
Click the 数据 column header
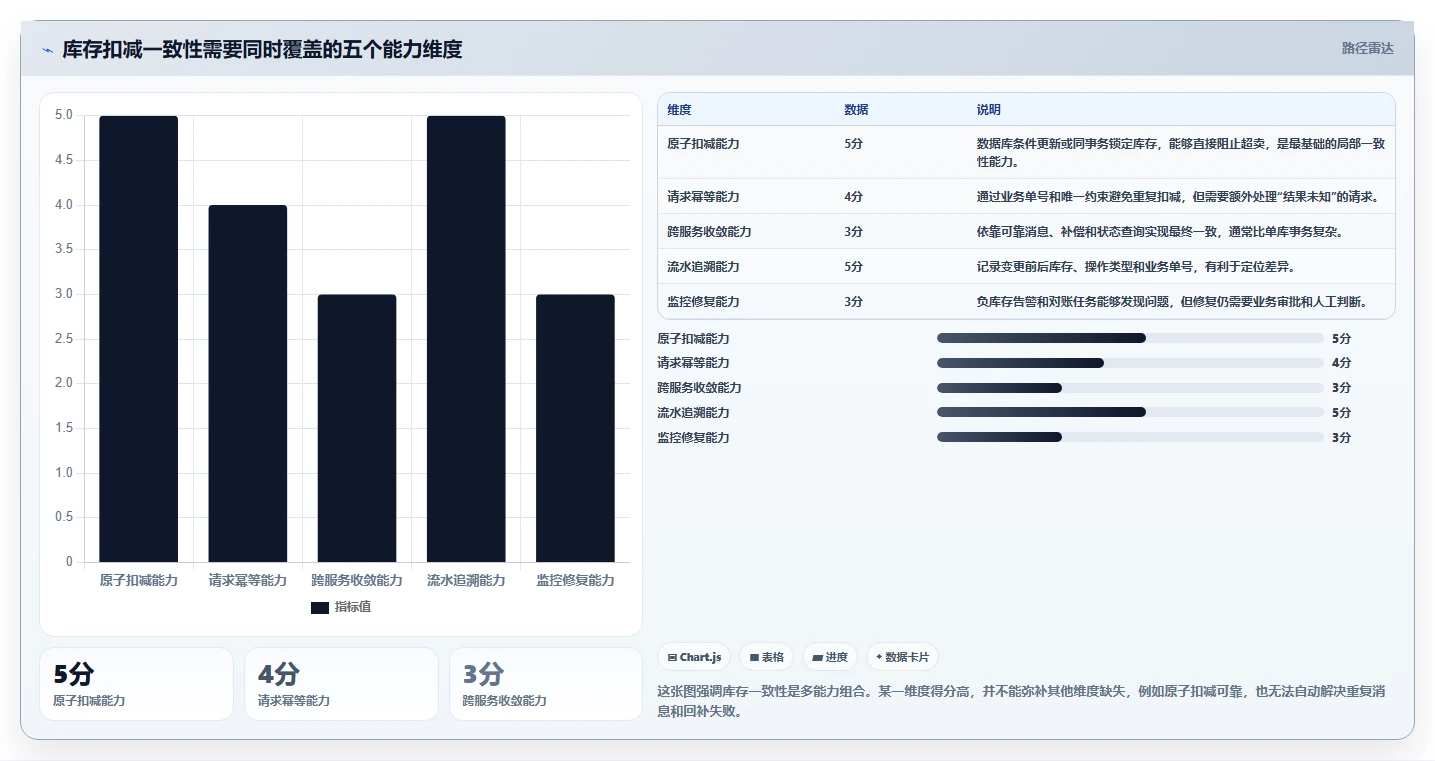pyautogui.click(x=856, y=110)
